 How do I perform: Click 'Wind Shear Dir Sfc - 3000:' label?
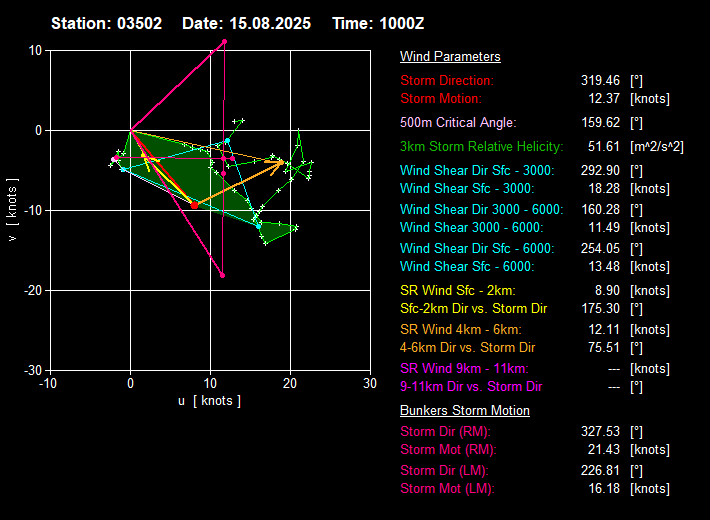477,171
